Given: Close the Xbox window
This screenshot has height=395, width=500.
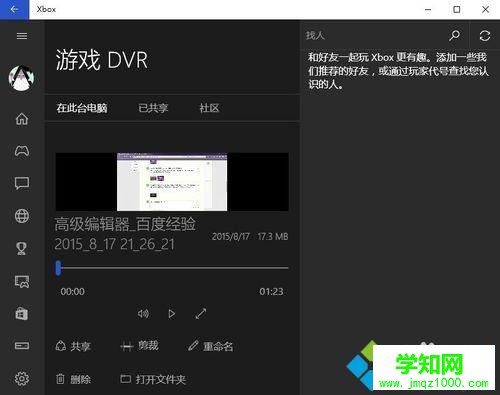Looking at the screenshot, I should (x=486, y=9).
